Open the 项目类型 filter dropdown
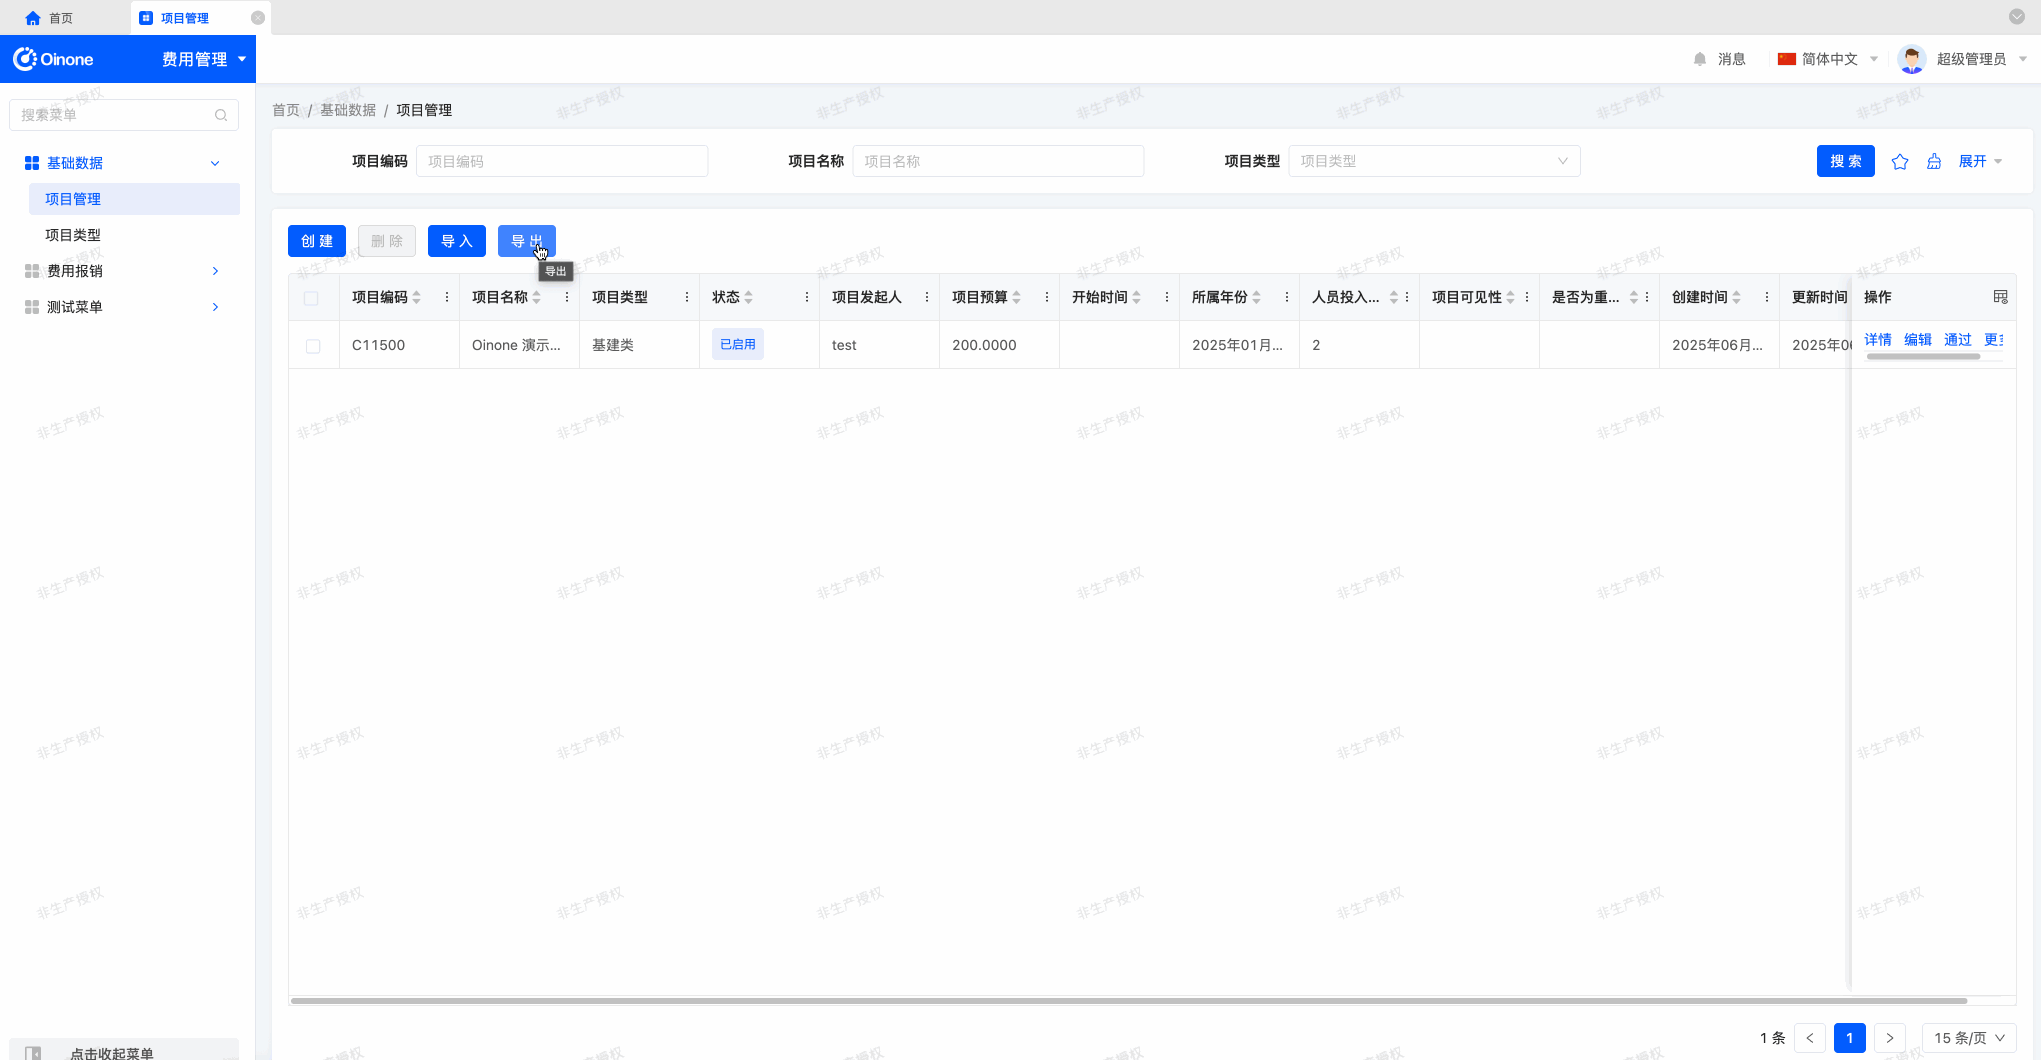Image resolution: width=2041 pixels, height=1060 pixels. (x=1433, y=161)
